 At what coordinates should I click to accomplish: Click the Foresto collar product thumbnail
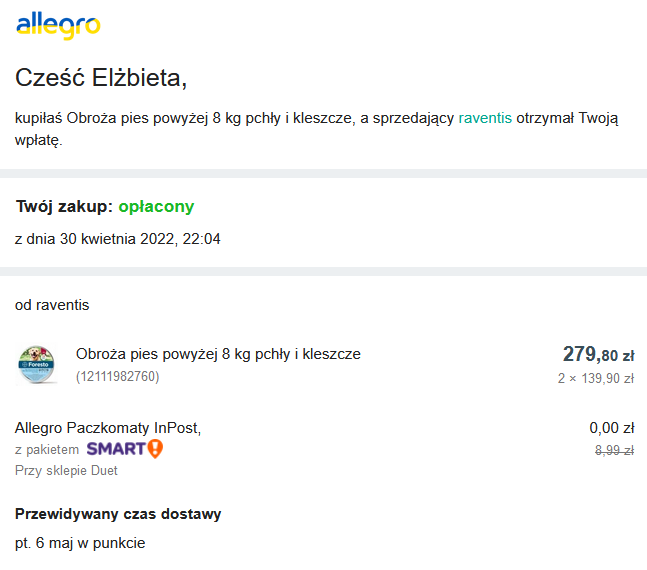point(36,364)
